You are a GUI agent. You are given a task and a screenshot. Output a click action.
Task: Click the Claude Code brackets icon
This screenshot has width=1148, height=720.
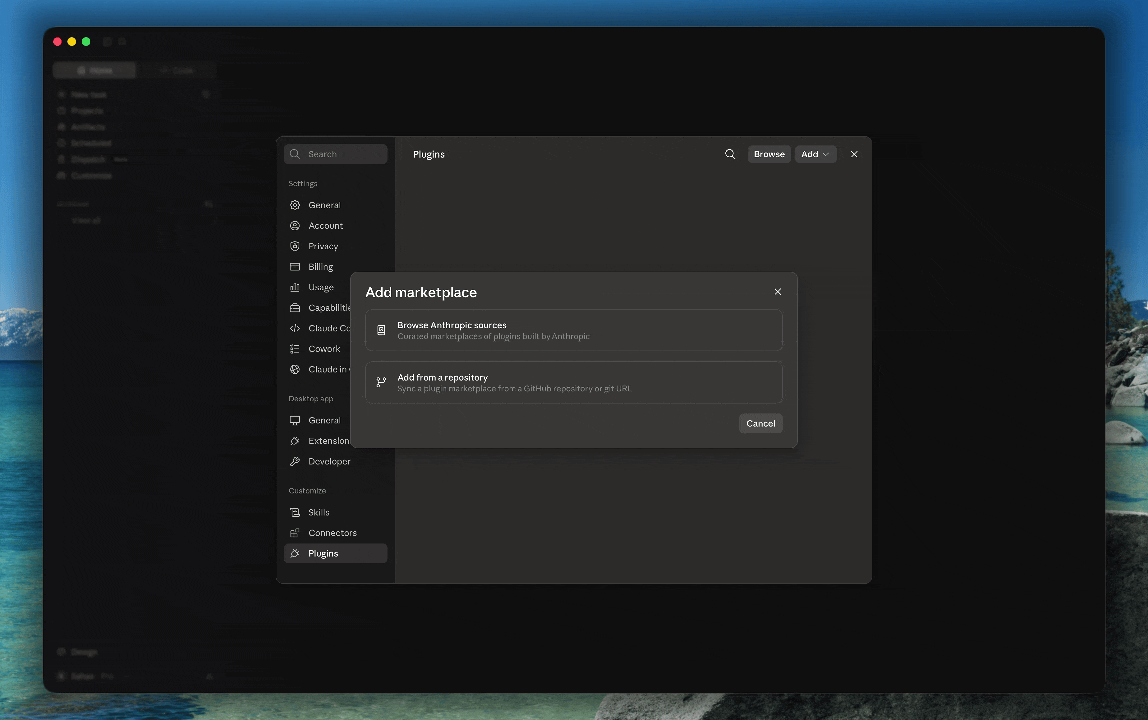(x=295, y=328)
